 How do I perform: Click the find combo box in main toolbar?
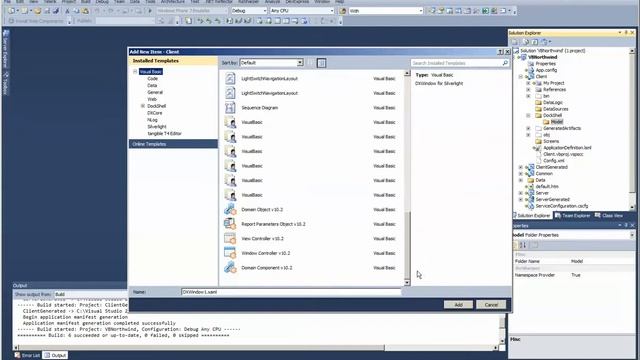[x=386, y=11]
